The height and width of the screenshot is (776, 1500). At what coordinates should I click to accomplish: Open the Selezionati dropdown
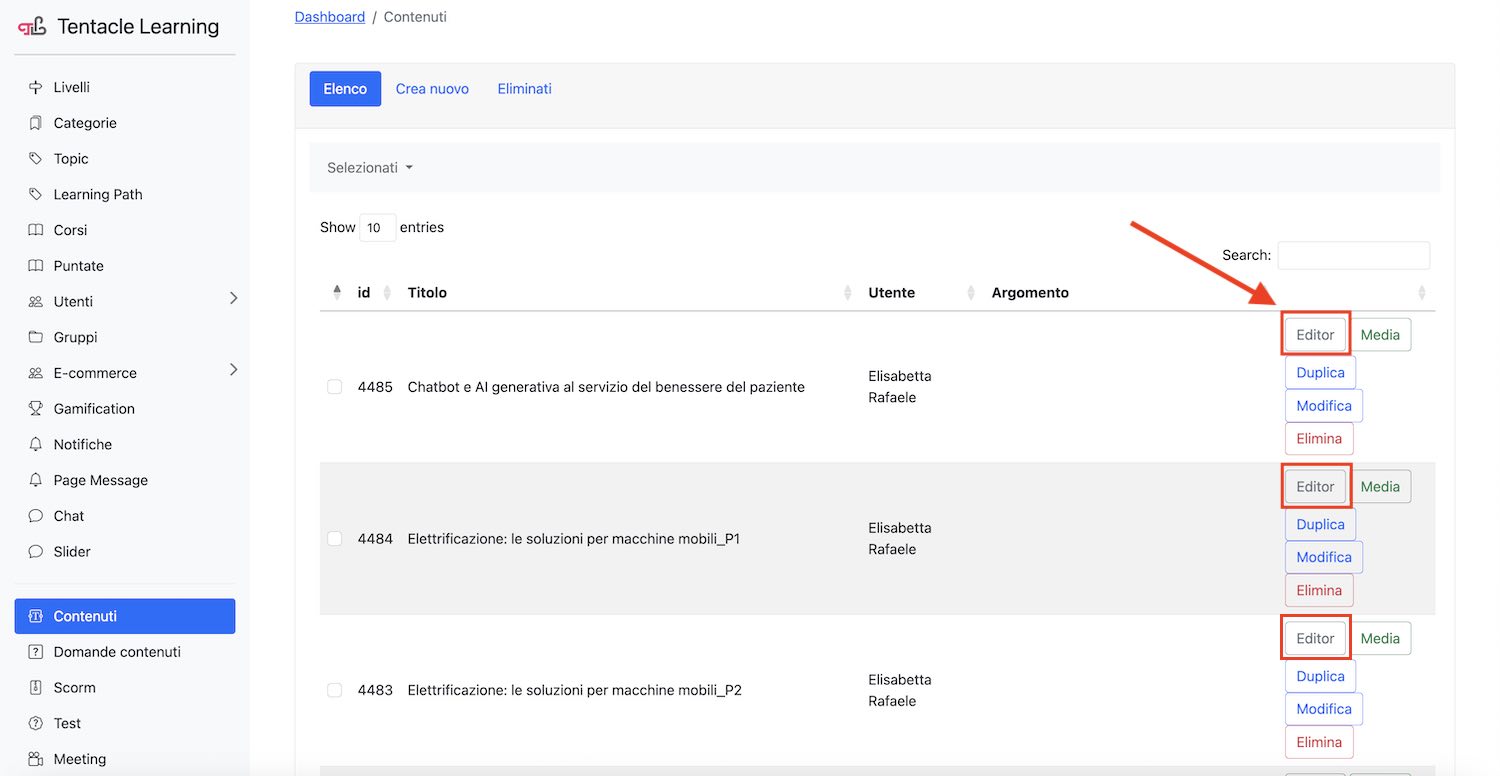(369, 168)
